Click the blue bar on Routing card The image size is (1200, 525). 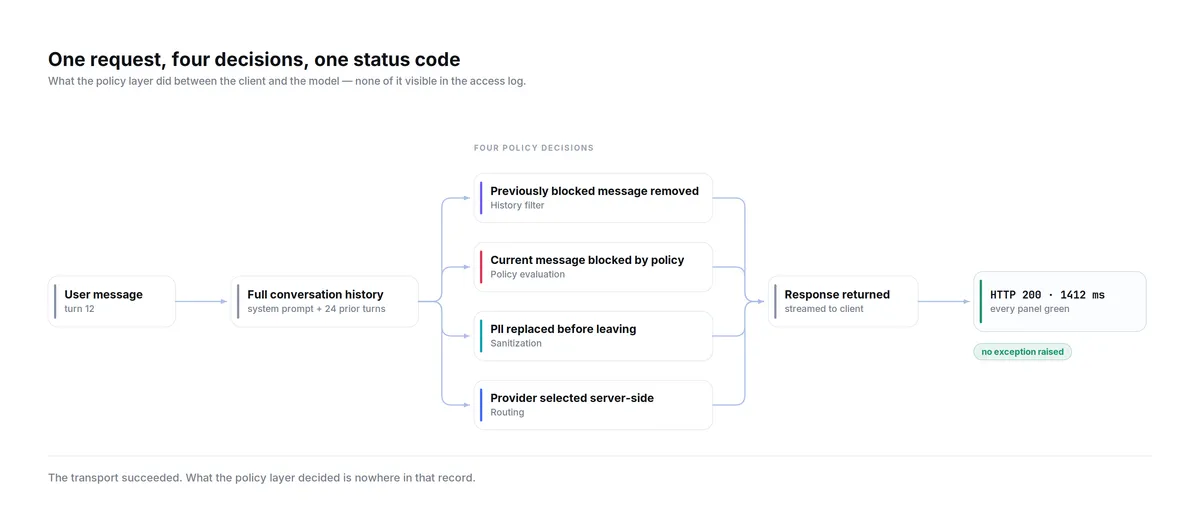pyautogui.click(x=481, y=405)
